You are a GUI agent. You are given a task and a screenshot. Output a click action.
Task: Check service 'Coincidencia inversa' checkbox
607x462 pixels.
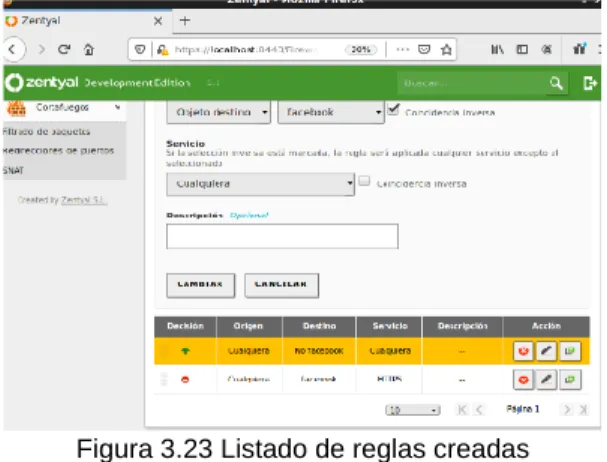click(x=364, y=181)
